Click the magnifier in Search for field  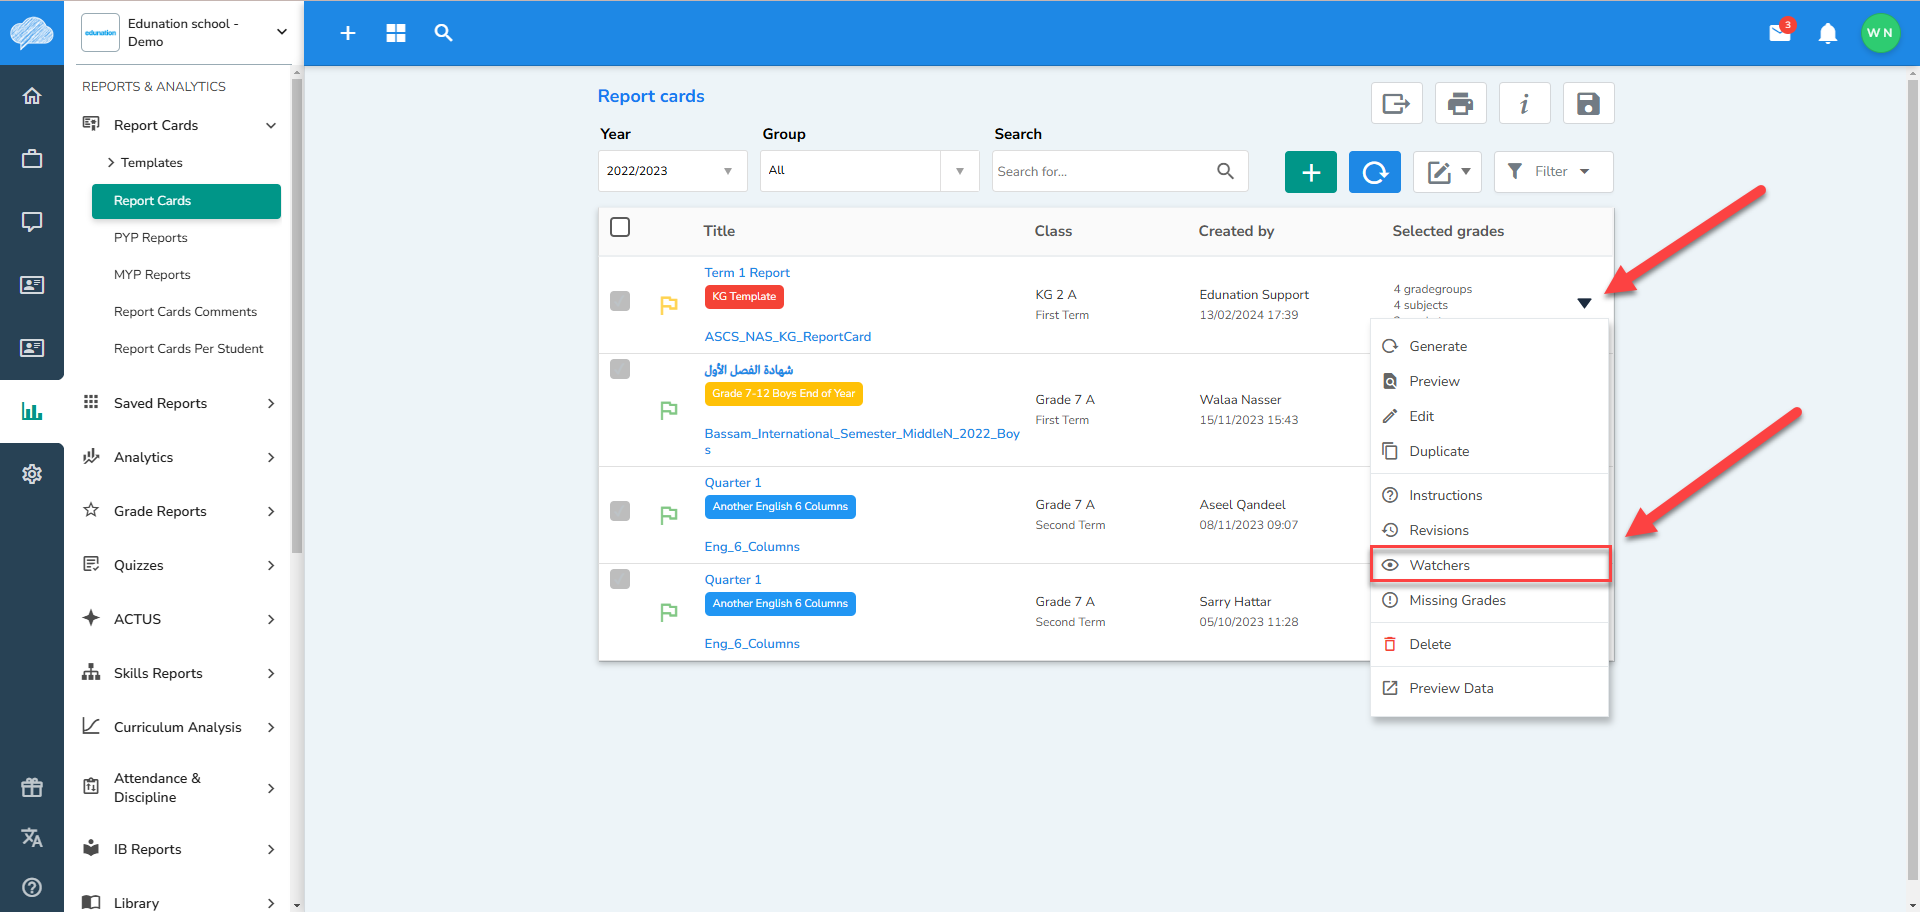click(1225, 171)
